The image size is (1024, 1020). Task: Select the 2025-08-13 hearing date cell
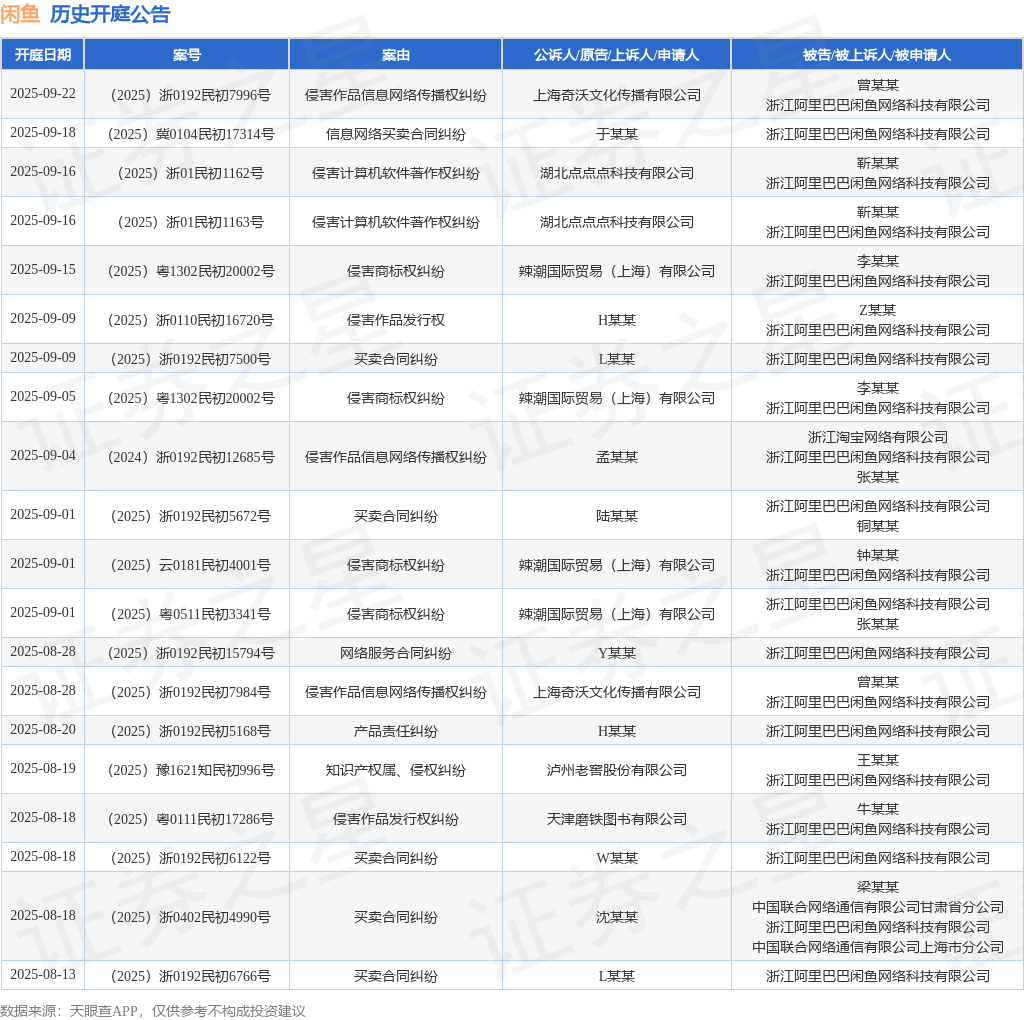tap(43, 975)
